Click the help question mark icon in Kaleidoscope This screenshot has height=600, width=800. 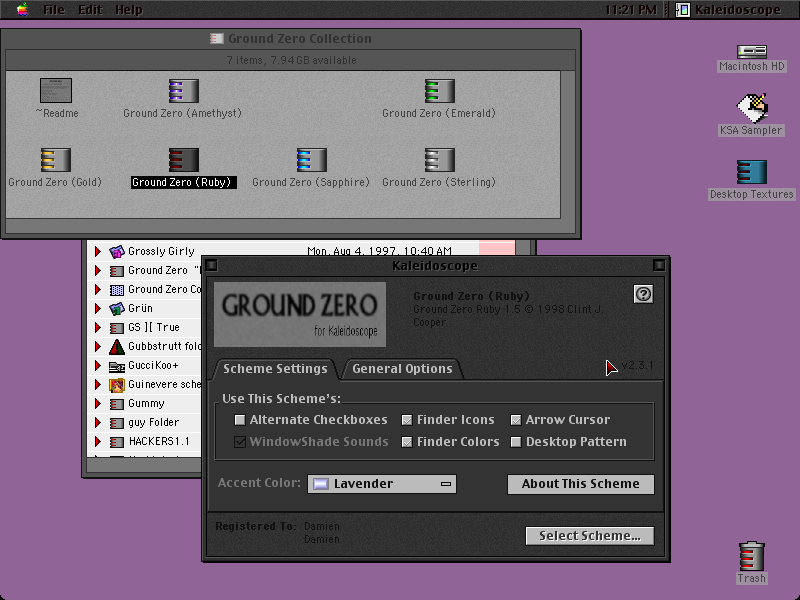click(x=643, y=294)
